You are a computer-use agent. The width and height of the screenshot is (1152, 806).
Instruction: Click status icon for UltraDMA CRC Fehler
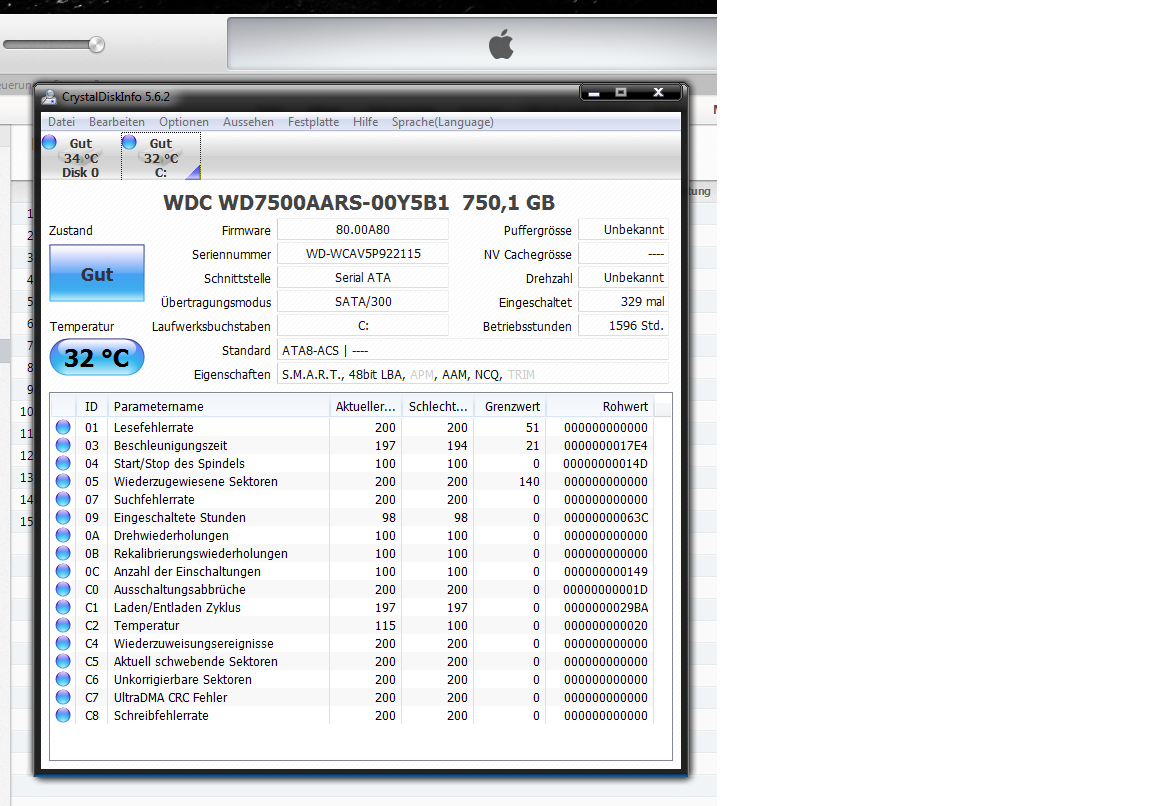pos(63,697)
